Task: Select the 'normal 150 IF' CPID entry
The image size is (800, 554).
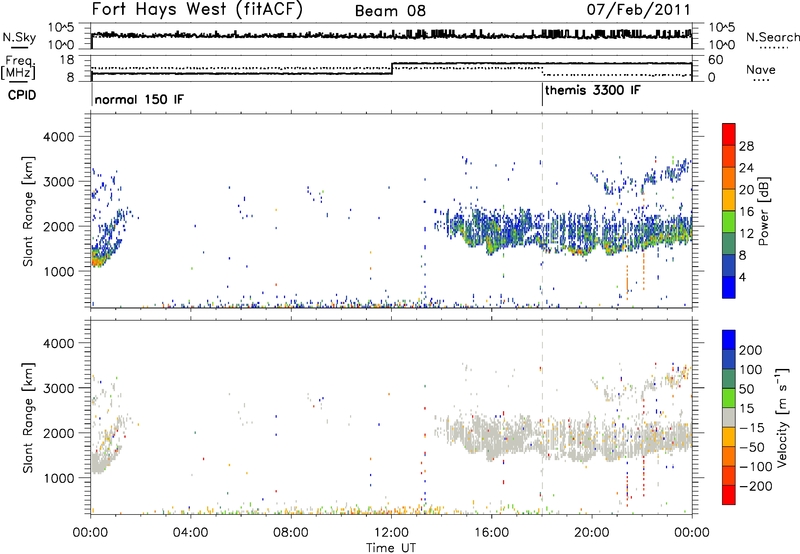Action: (x=139, y=99)
